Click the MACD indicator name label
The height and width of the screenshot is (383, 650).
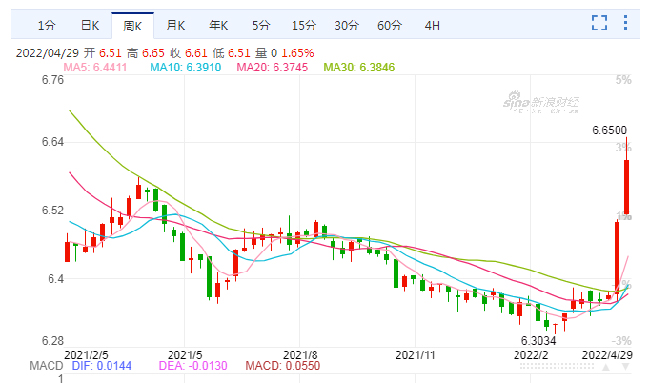point(46,366)
